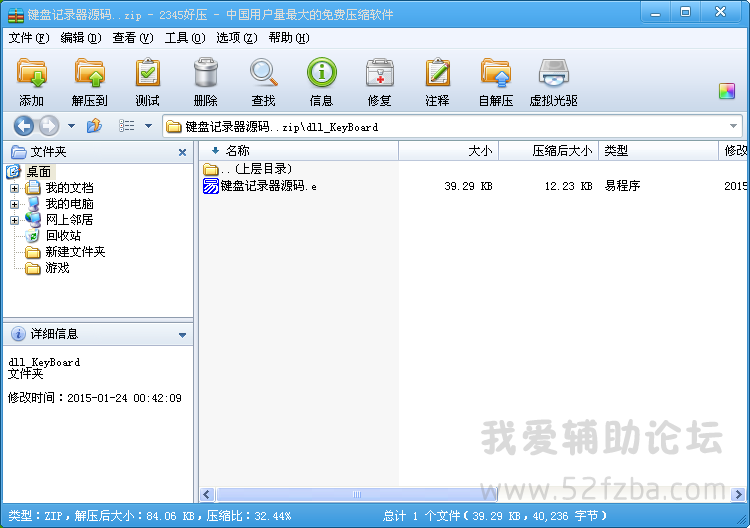The image size is (750, 528).
Task: Click the 查找 (Find) magnifier icon
Action: pos(264,73)
